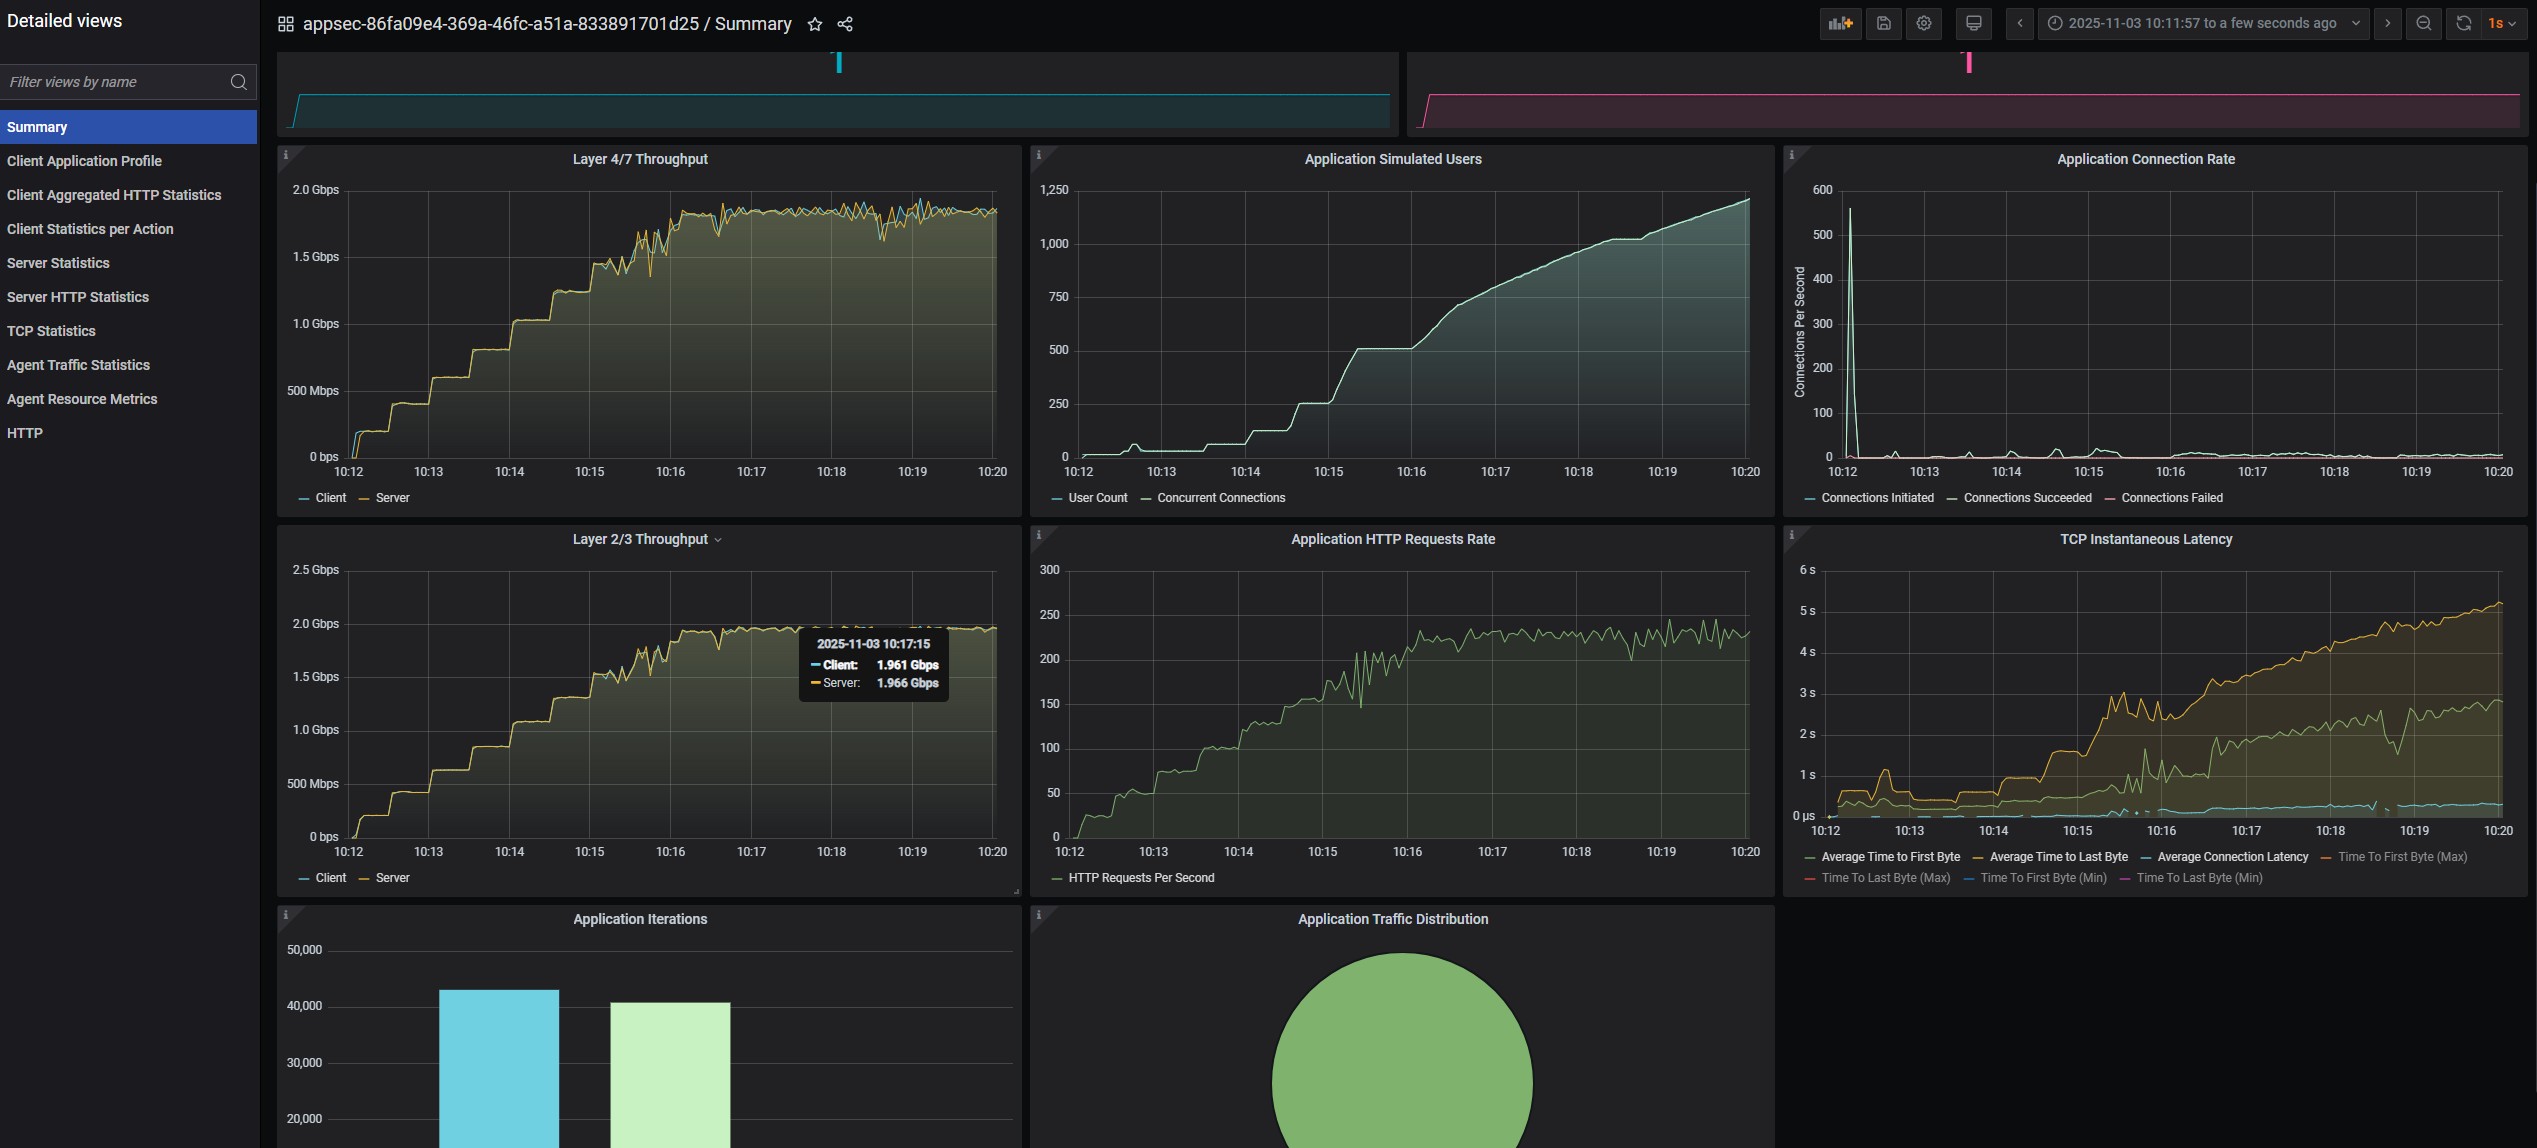This screenshot has height=1148, width=2537.
Task: Save the dashboard with disk icon
Action: coord(1883,24)
